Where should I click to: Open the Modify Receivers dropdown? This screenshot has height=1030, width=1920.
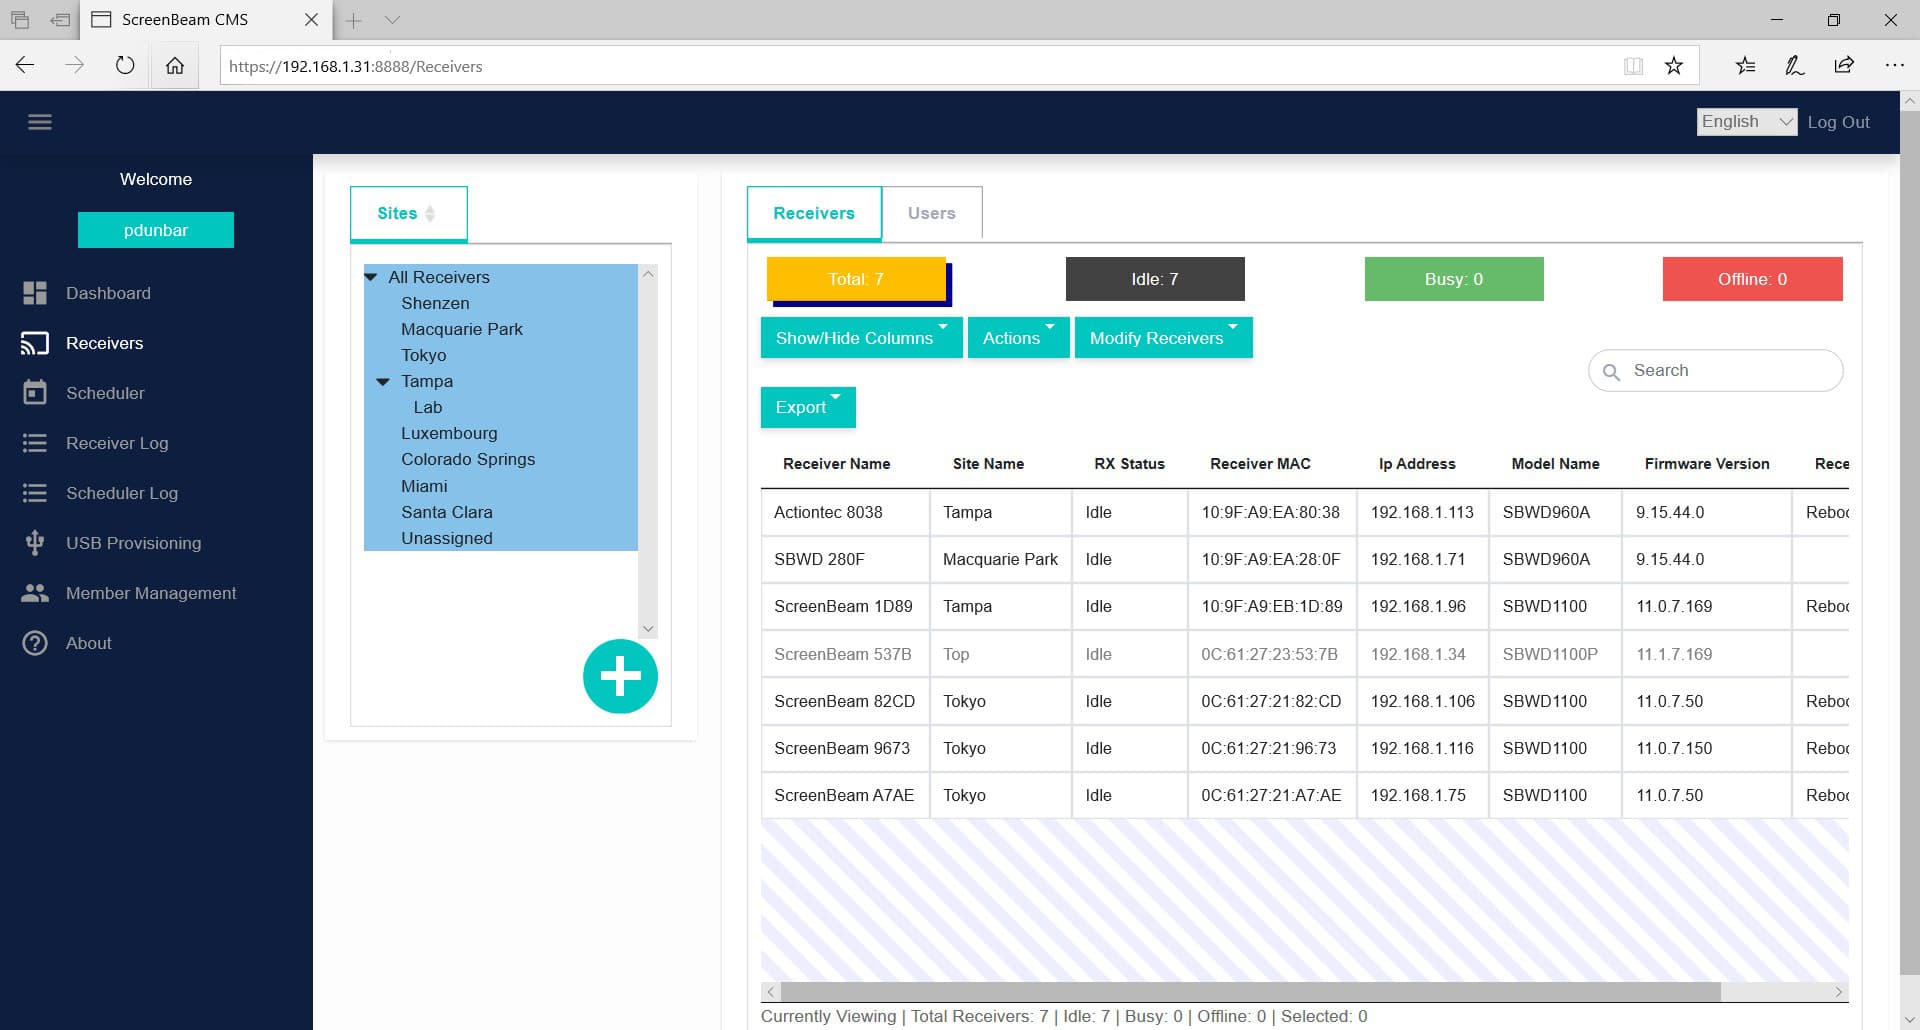click(x=1163, y=338)
